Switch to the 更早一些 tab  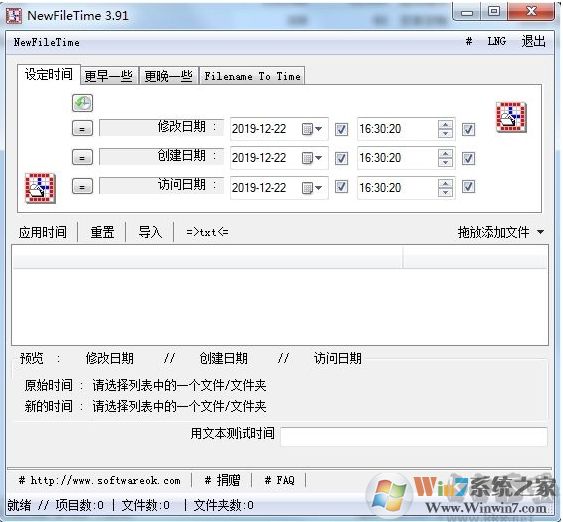pos(109,76)
